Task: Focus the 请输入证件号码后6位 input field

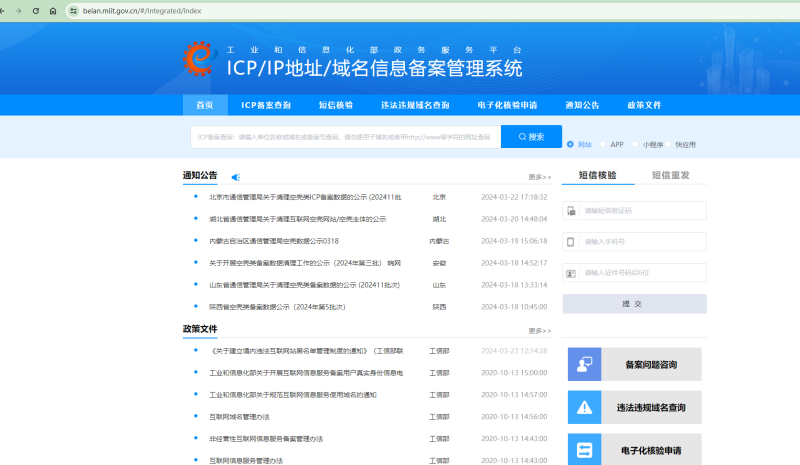Action: [x=635, y=273]
